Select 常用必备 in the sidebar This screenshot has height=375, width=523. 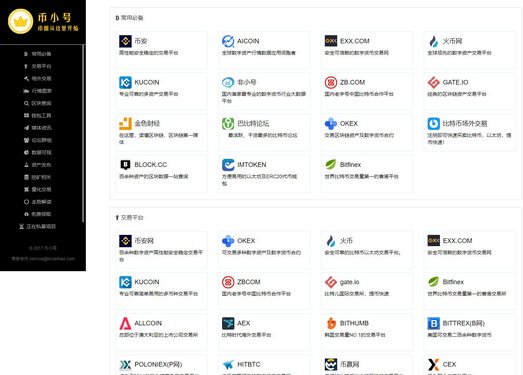[x=37, y=54]
